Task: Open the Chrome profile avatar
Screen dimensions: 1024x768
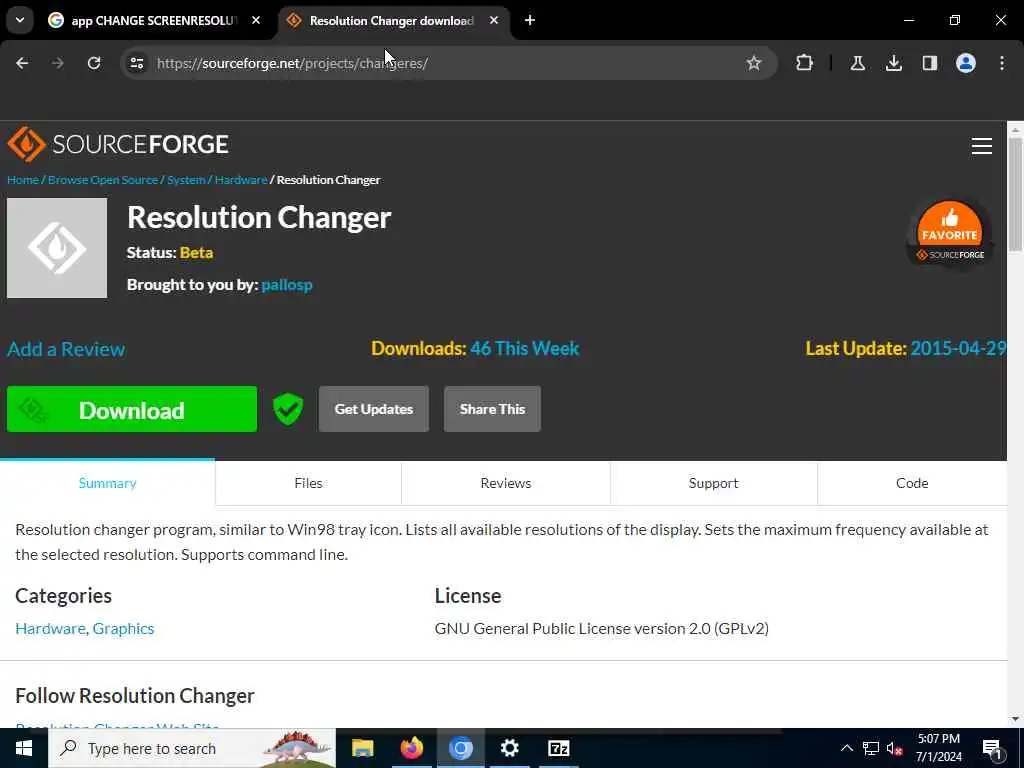Action: tap(965, 63)
